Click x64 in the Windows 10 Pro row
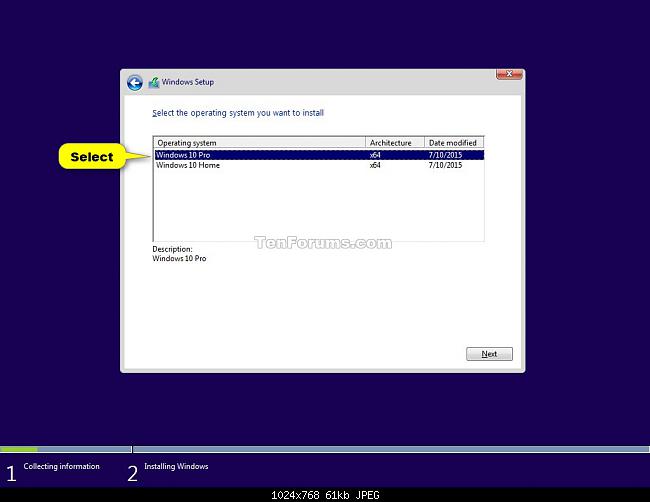Viewport: 650px width, 502px height. point(375,155)
